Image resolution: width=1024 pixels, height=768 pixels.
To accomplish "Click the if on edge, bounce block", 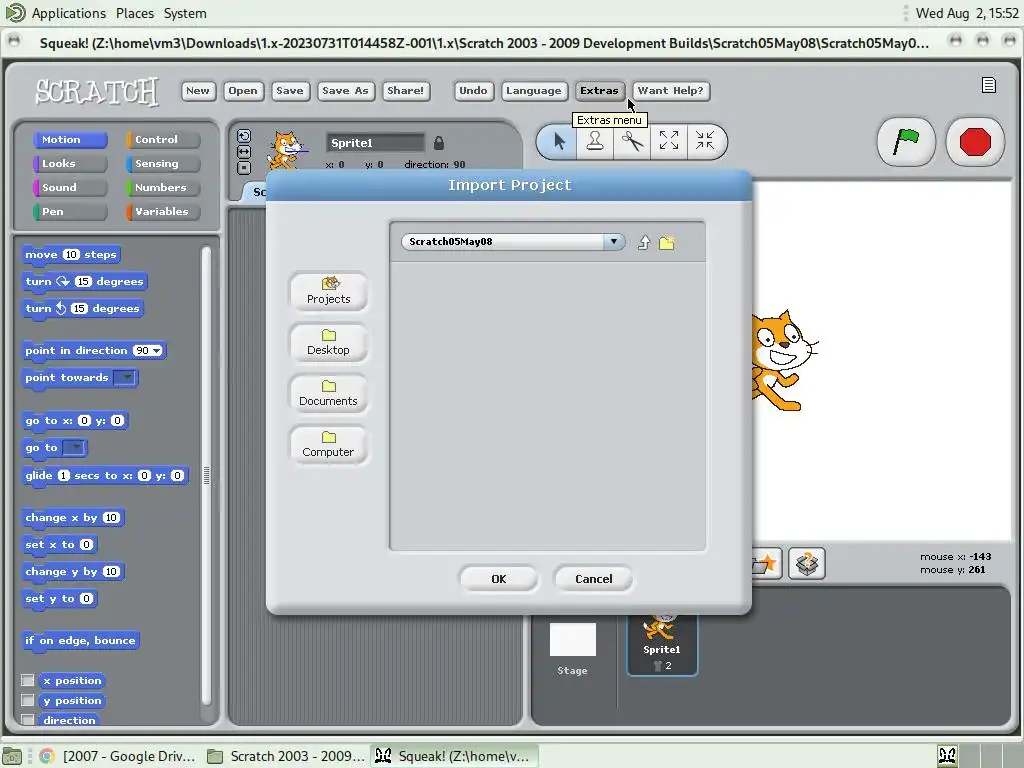I will coord(80,641).
